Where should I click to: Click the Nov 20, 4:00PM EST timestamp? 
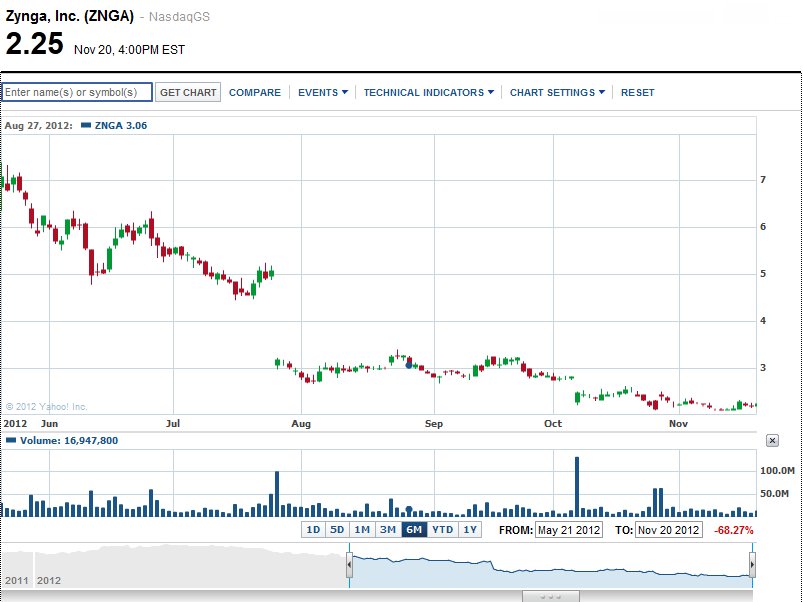tap(130, 50)
